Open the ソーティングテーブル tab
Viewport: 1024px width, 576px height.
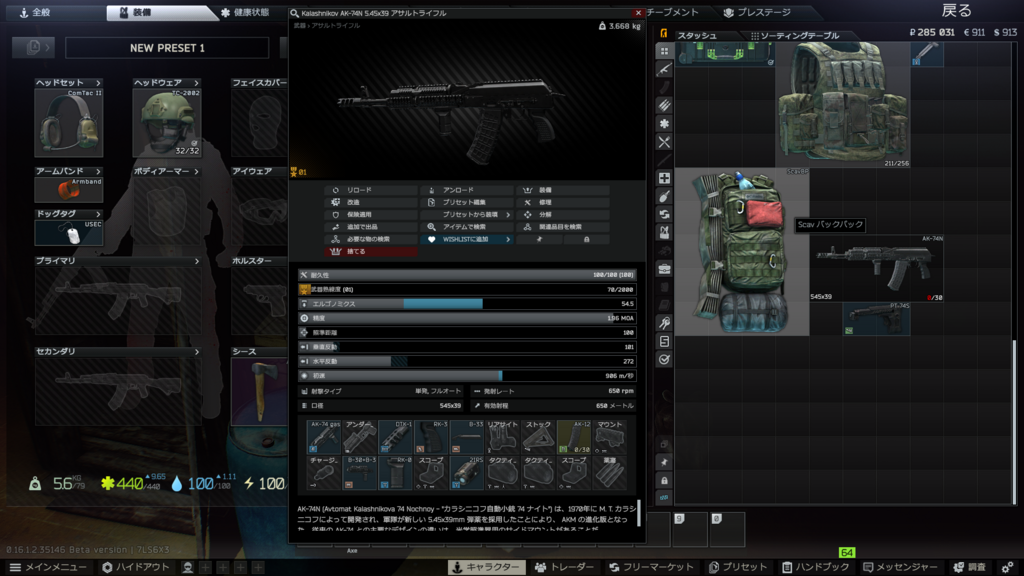click(793, 35)
